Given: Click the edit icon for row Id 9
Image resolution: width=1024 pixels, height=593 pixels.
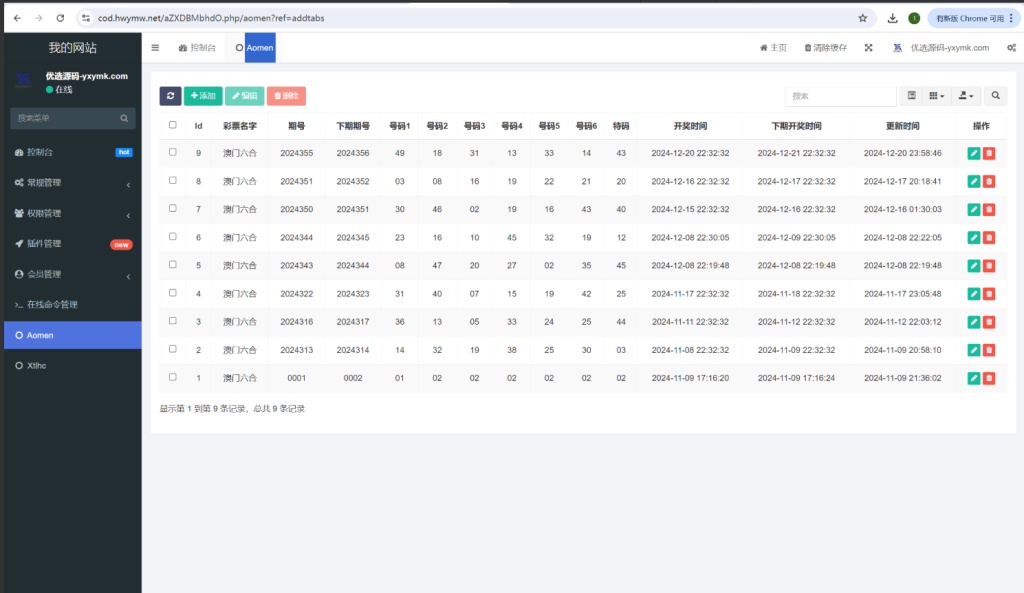Looking at the screenshot, I should click(x=973, y=153).
